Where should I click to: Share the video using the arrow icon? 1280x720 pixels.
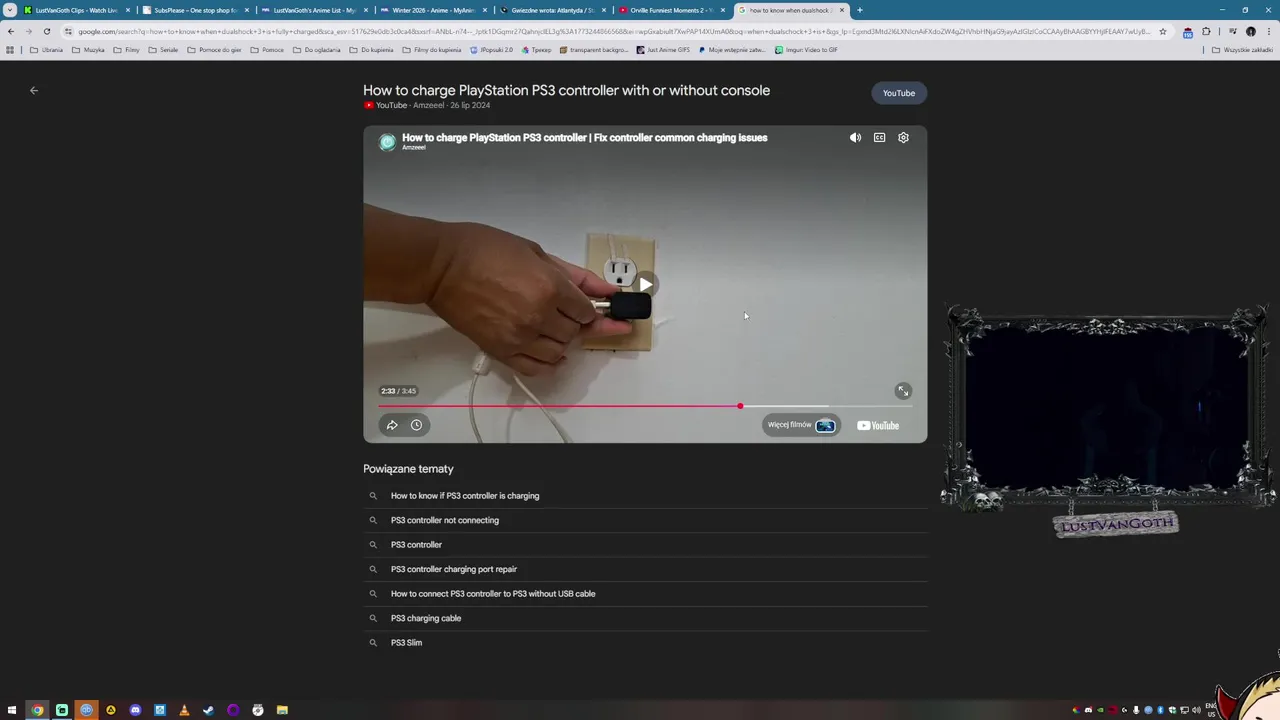[x=392, y=425]
